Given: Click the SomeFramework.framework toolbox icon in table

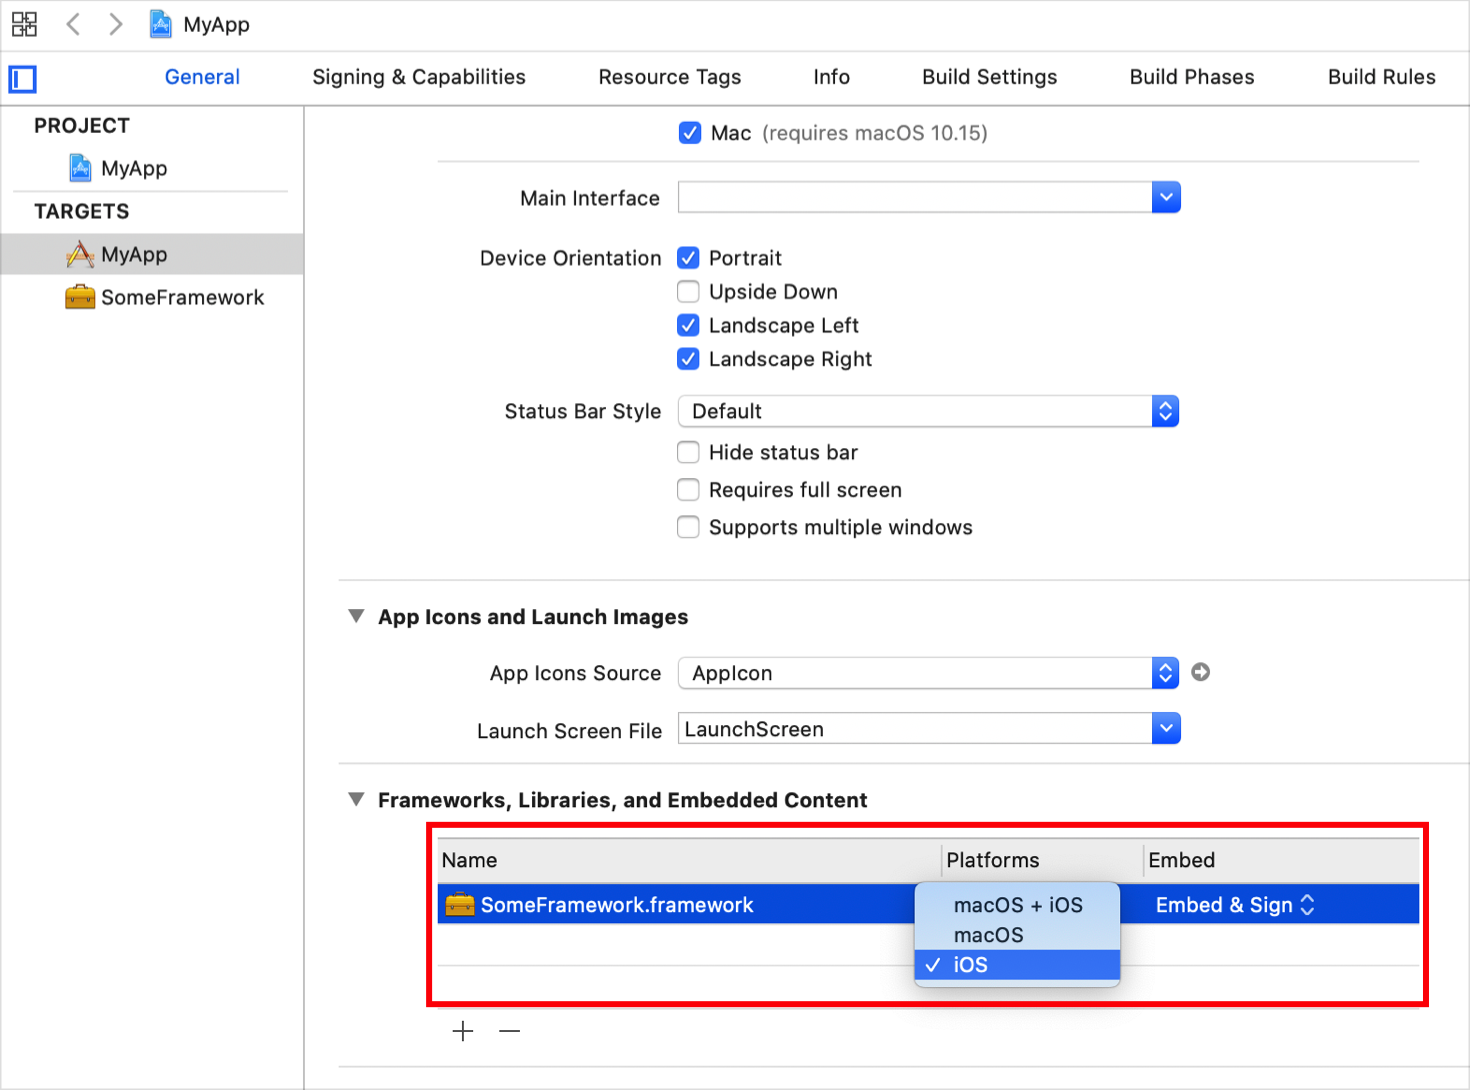Looking at the screenshot, I should (x=460, y=904).
